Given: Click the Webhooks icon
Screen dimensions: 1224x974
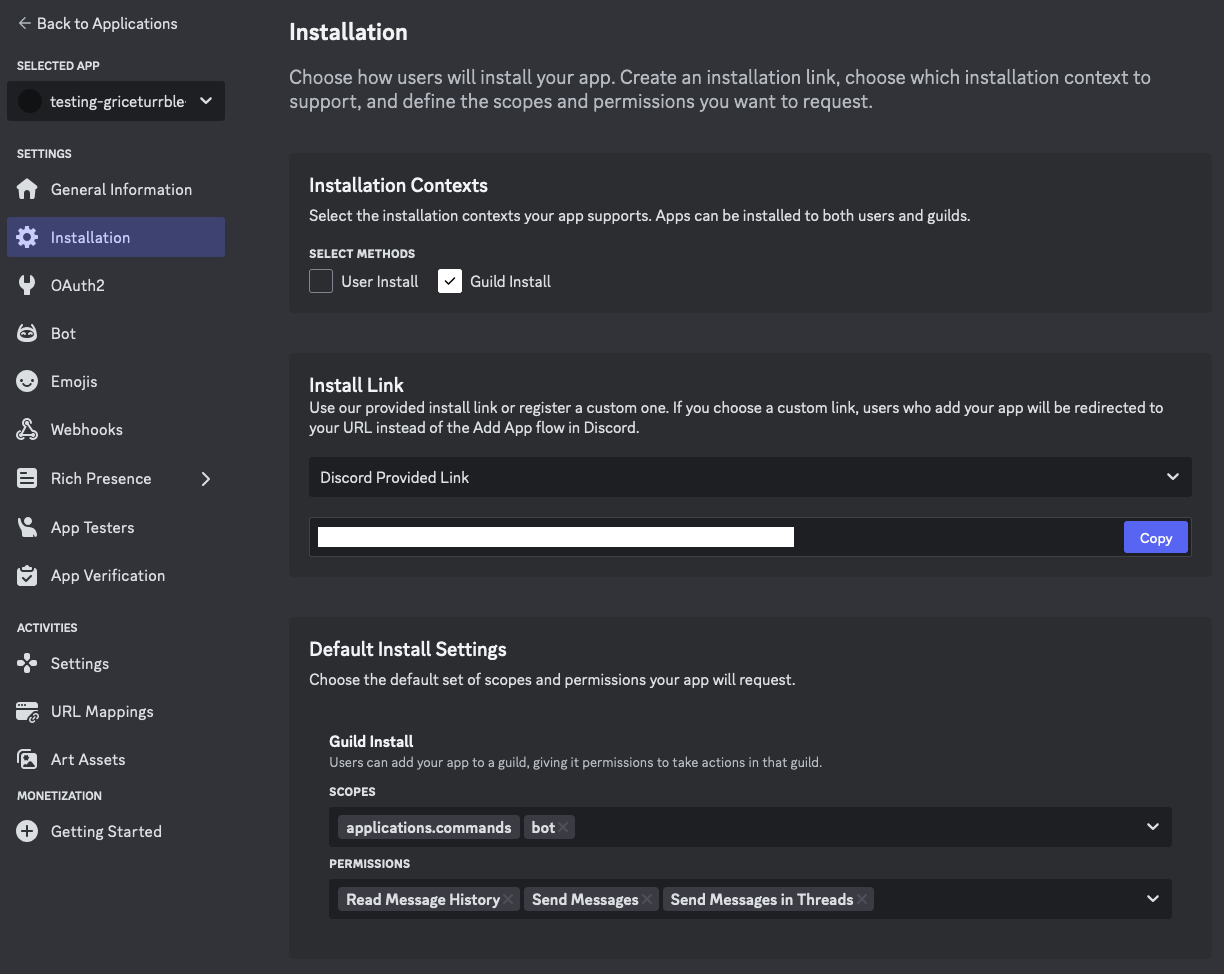Looking at the screenshot, I should coord(28,429).
